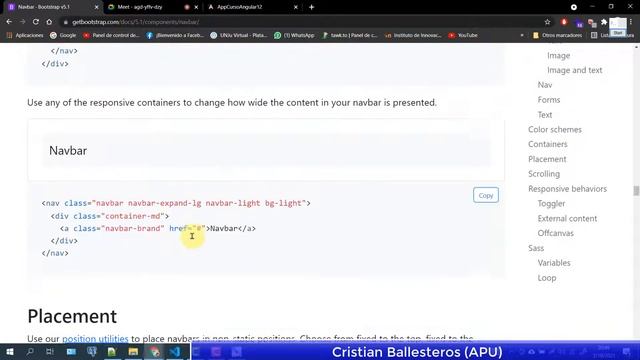Click the browser forward arrow
Image resolution: width=640 pixels, height=360 pixels.
point(22,22)
